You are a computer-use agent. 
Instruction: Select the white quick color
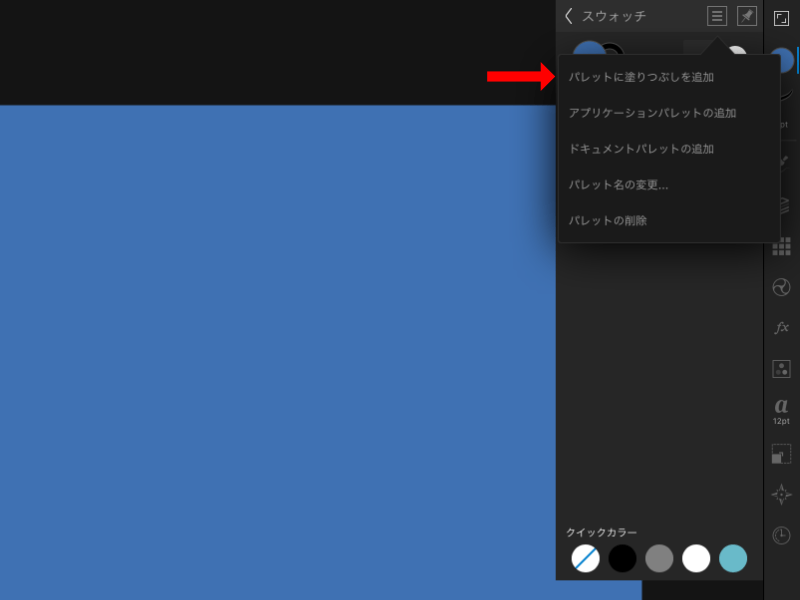tap(696, 558)
